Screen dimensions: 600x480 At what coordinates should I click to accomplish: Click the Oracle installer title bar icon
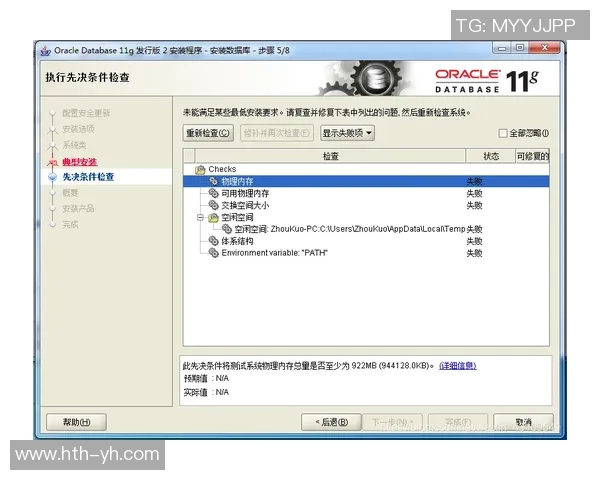click(46, 51)
